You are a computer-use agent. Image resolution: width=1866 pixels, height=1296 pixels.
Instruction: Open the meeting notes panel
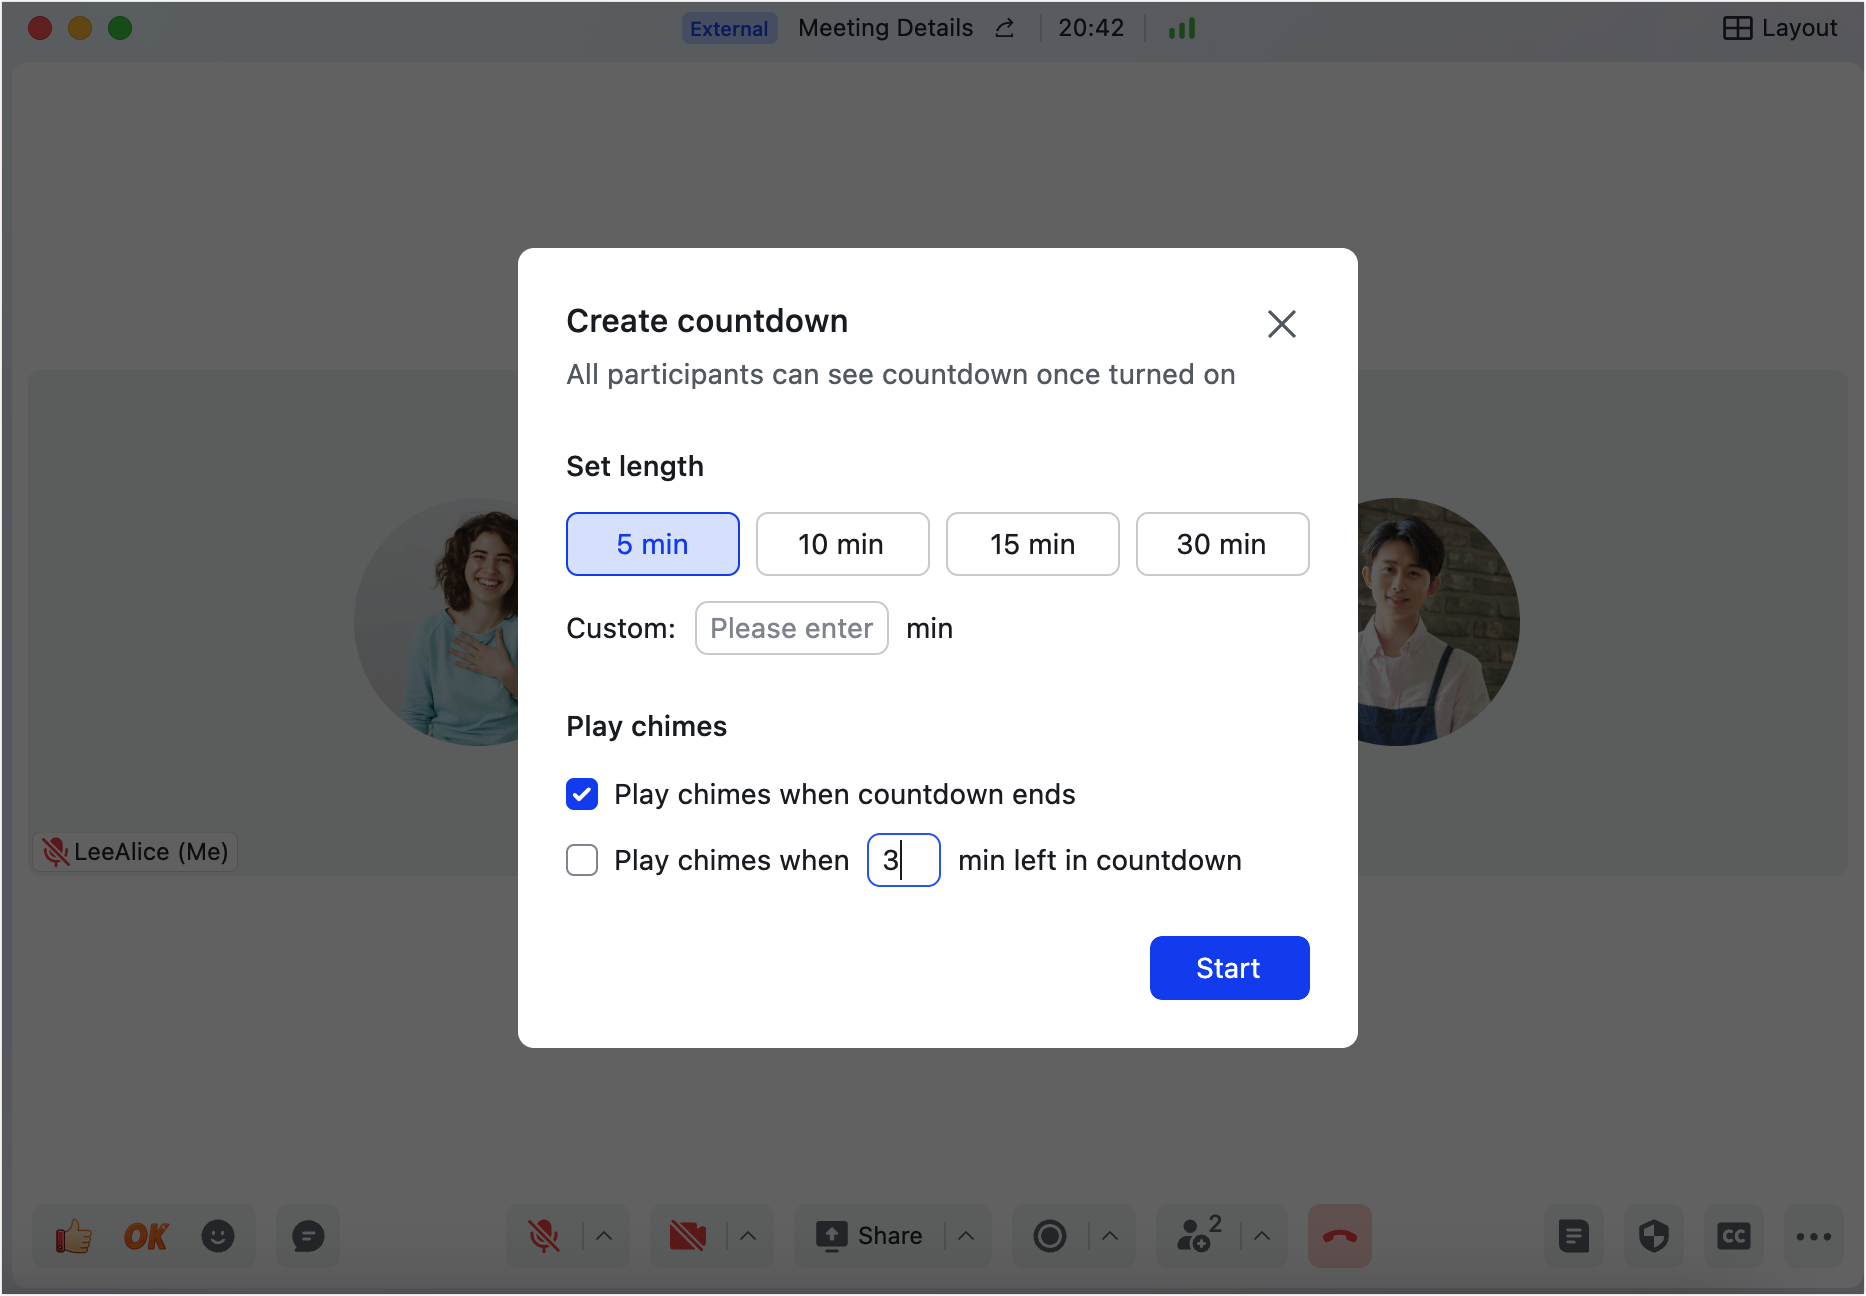[1574, 1236]
